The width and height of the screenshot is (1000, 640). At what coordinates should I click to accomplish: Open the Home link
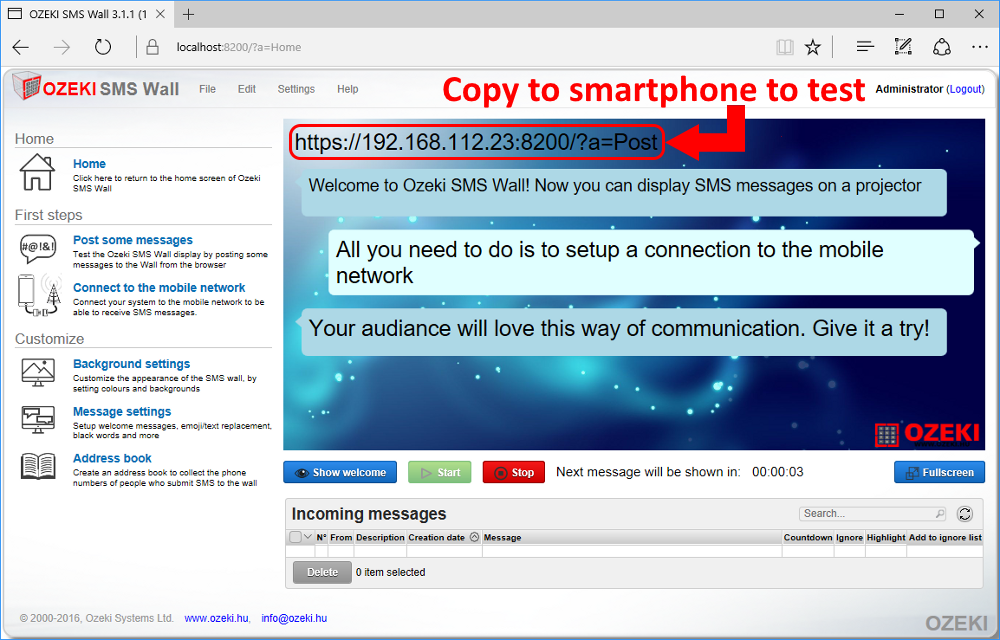89,164
